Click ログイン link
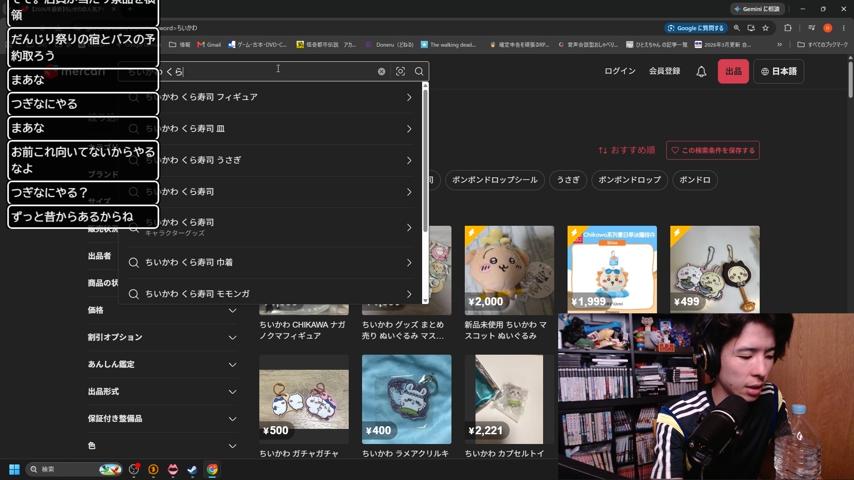The height and width of the screenshot is (480, 854). (x=620, y=71)
